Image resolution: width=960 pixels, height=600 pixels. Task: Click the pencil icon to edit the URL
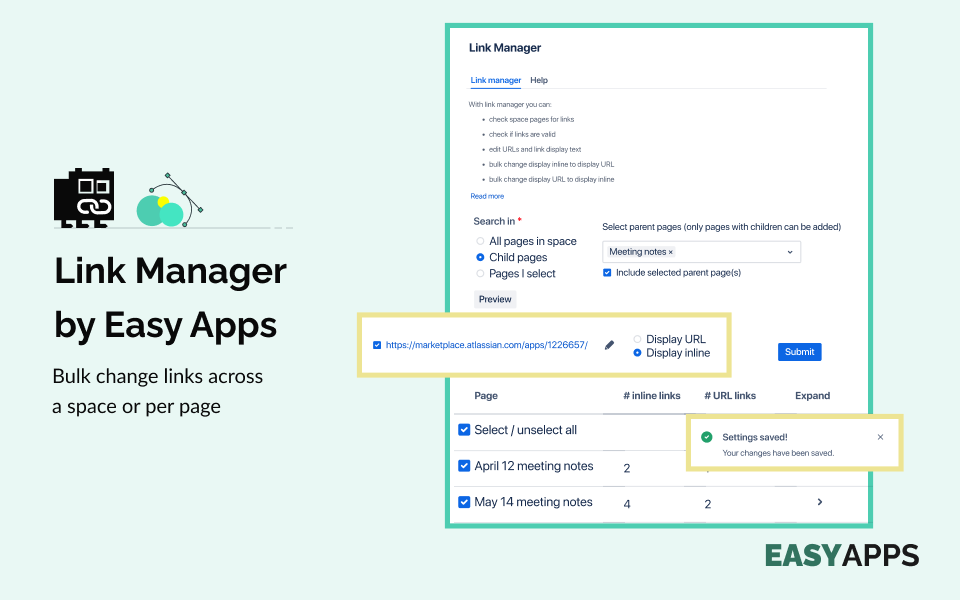pos(609,345)
